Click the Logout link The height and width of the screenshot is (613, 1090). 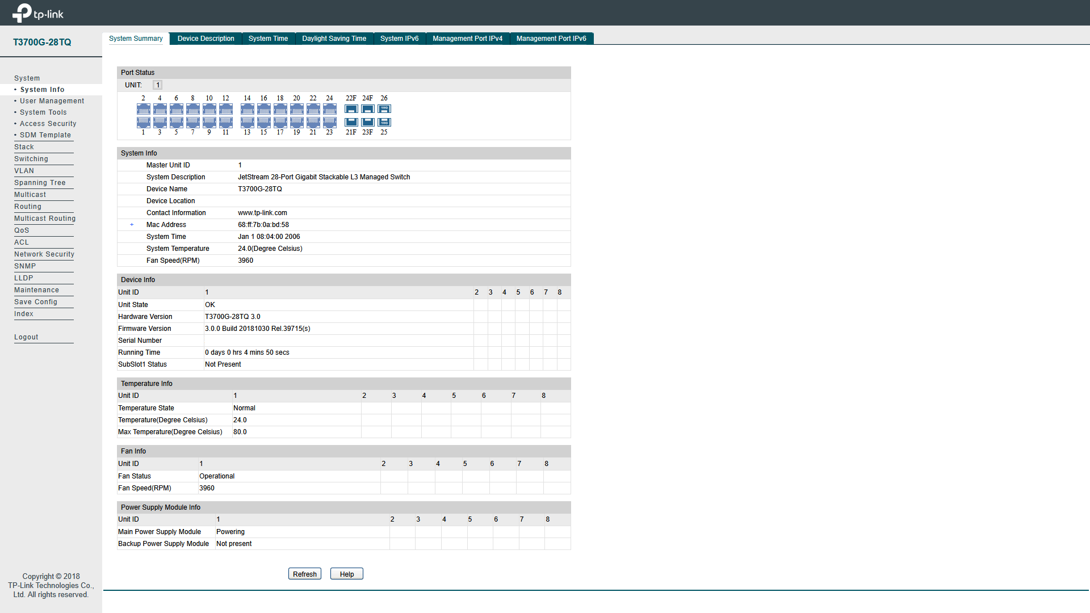[26, 337]
